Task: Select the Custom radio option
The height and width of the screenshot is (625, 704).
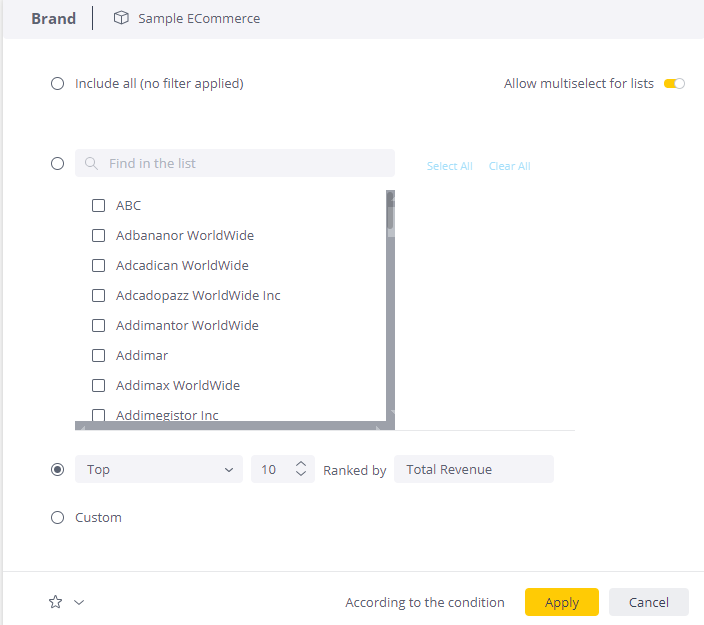Action: coord(58,518)
